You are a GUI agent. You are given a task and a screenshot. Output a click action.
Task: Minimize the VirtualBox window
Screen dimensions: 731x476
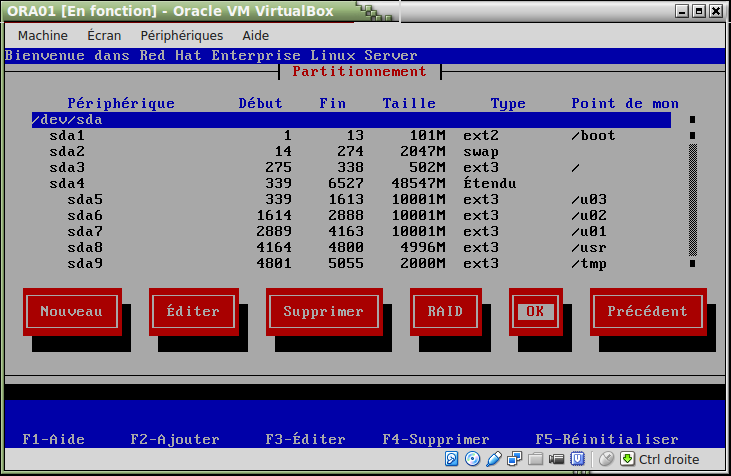[x=682, y=11]
